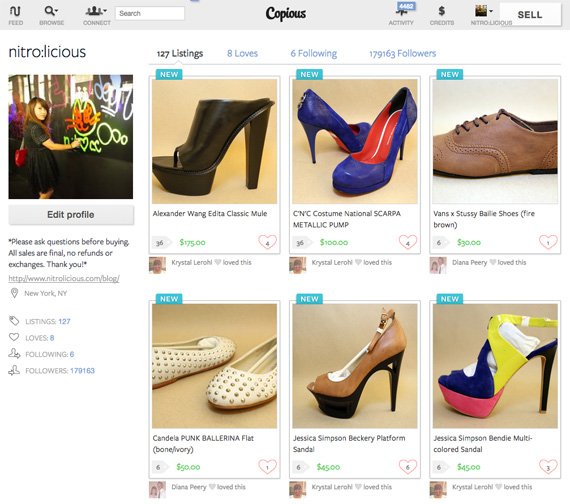Click the size 36 tag on Alexander Wang mule

pyautogui.click(x=161, y=243)
